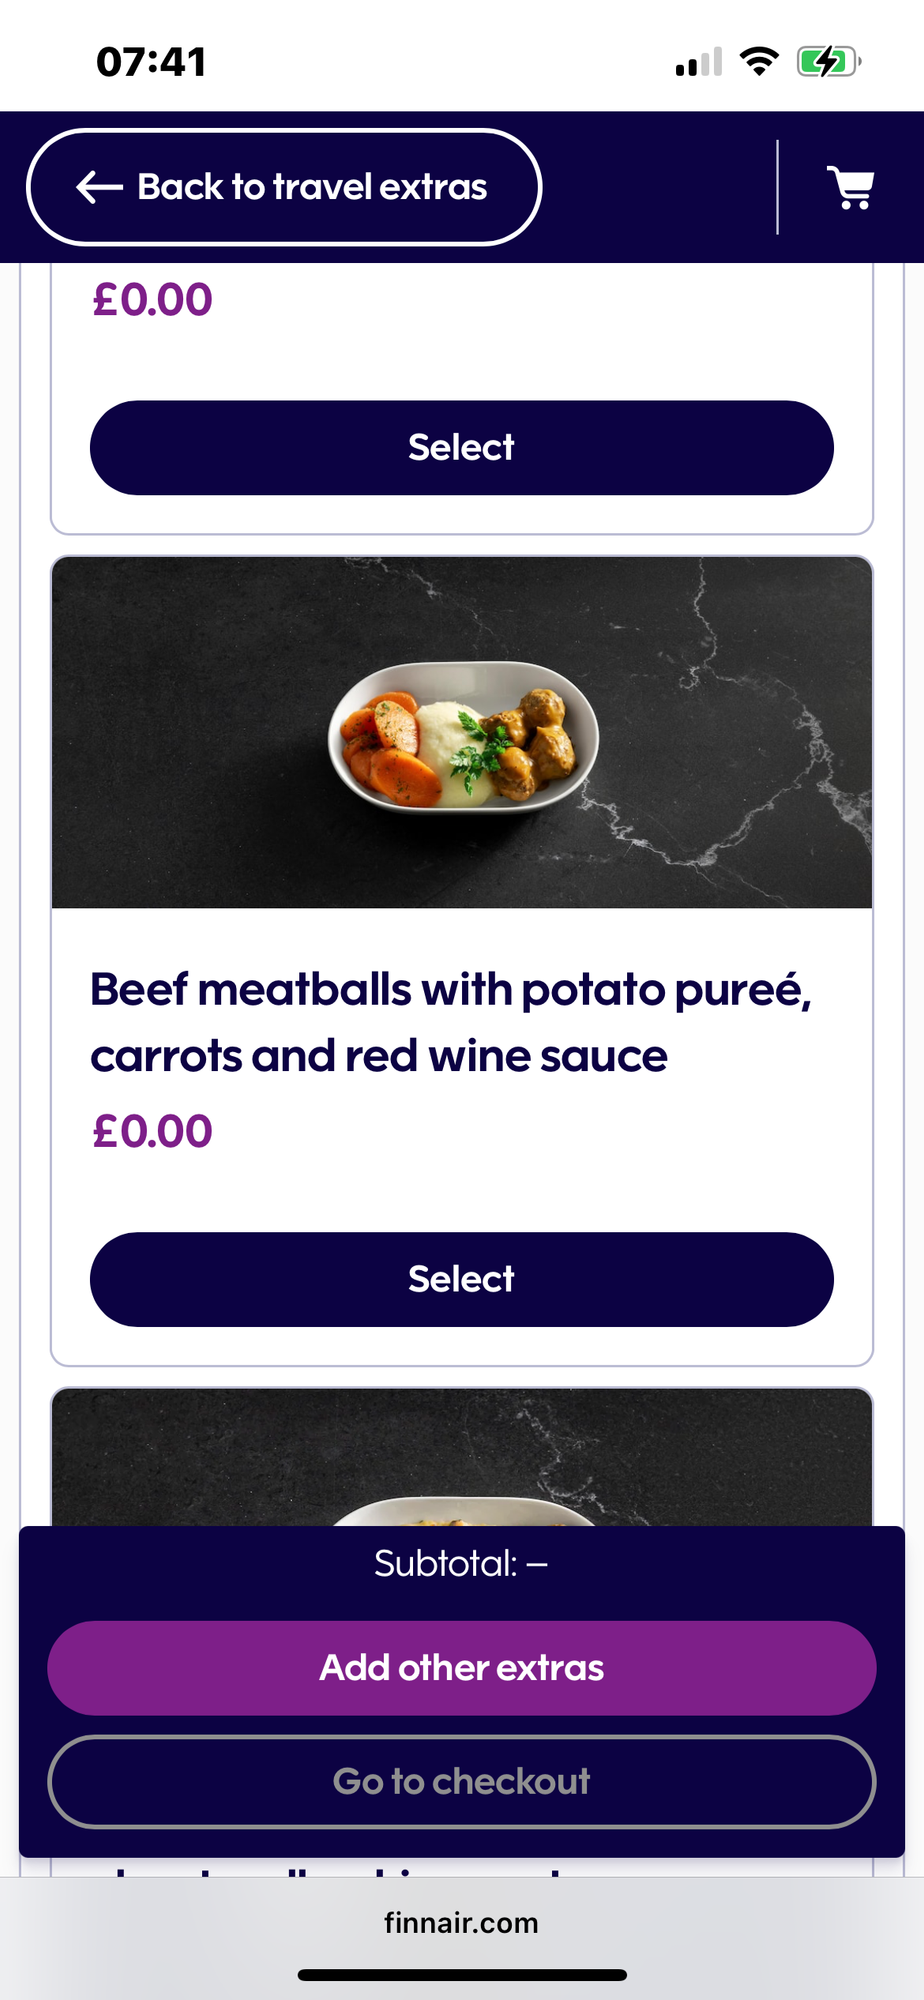Tap the partially hidden third meal photo
This screenshot has width=924, height=2000.
tap(462, 1457)
